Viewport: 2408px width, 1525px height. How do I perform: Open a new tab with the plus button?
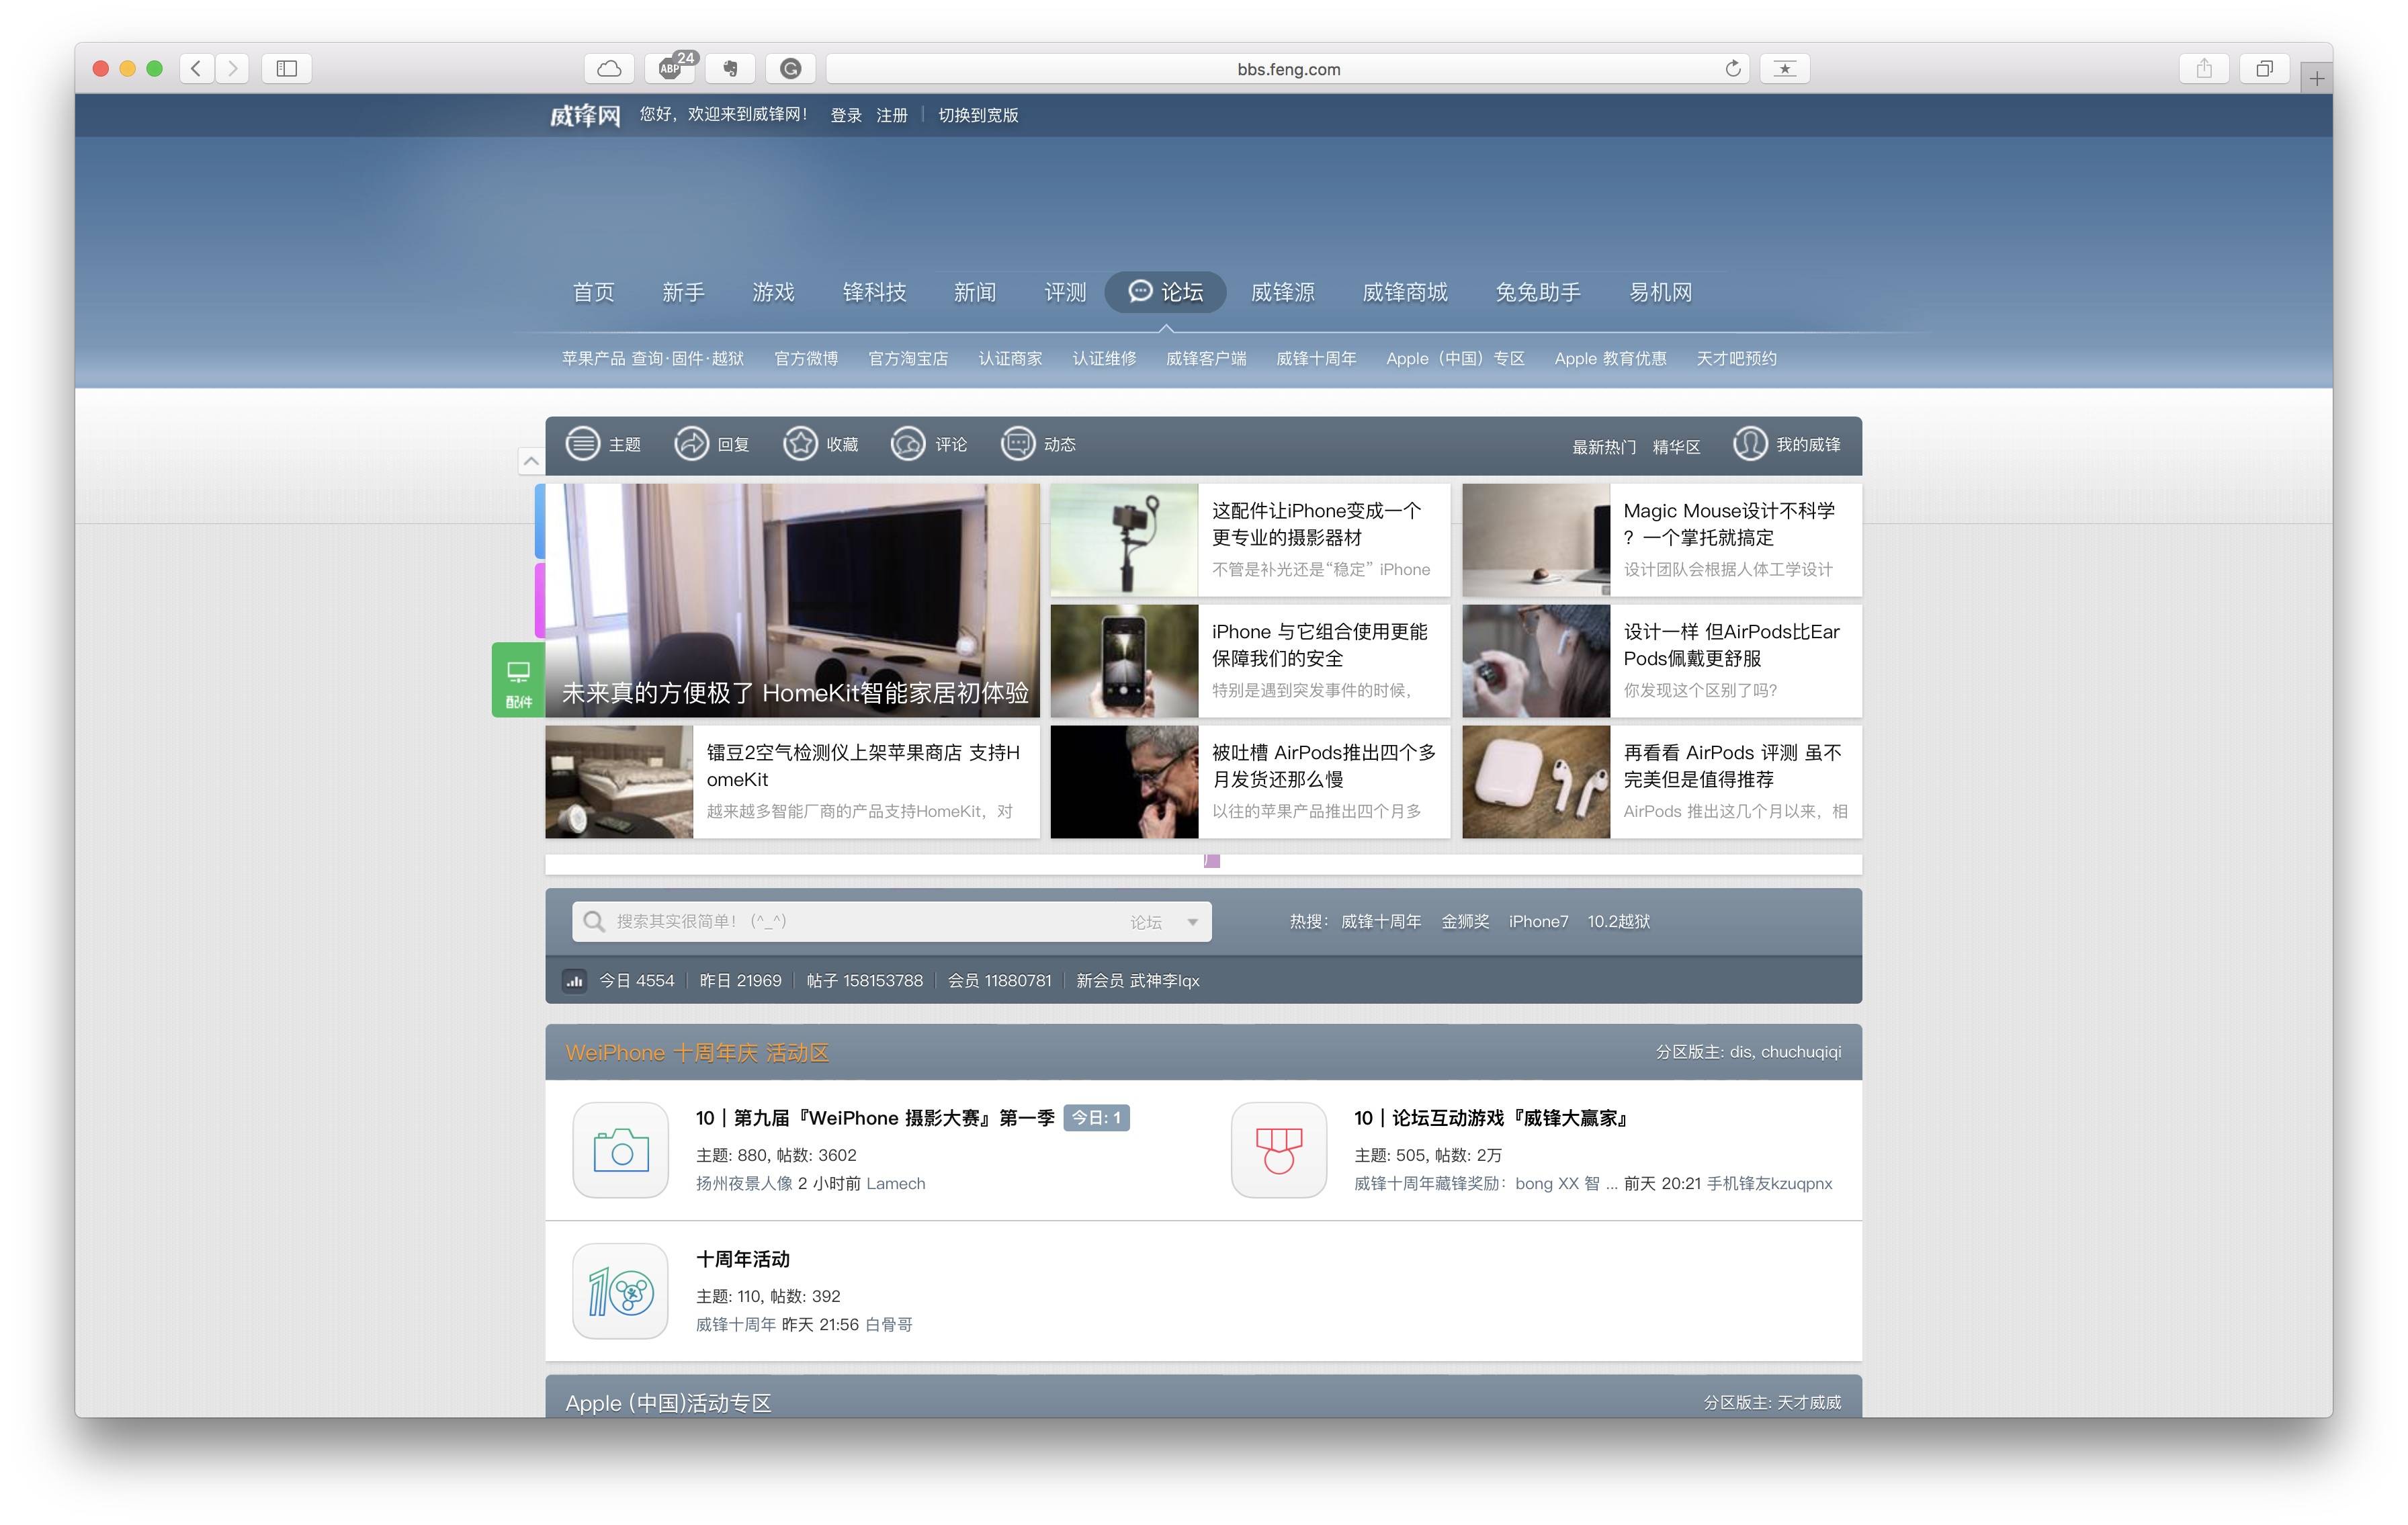coord(2317,78)
